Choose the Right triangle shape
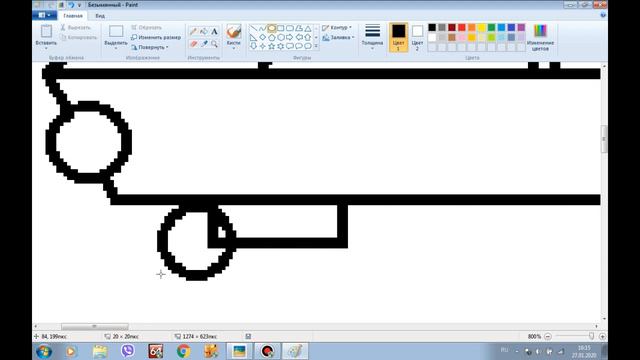The height and width of the screenshot is (360, 640). 253,37
